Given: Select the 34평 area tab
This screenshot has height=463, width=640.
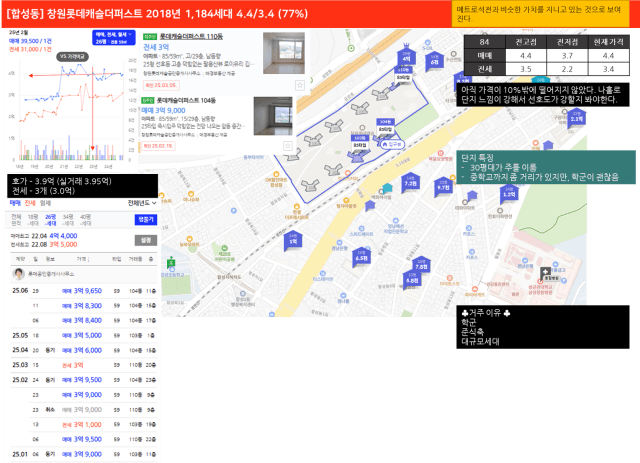Looking at the screenshot, I should 68,220.
